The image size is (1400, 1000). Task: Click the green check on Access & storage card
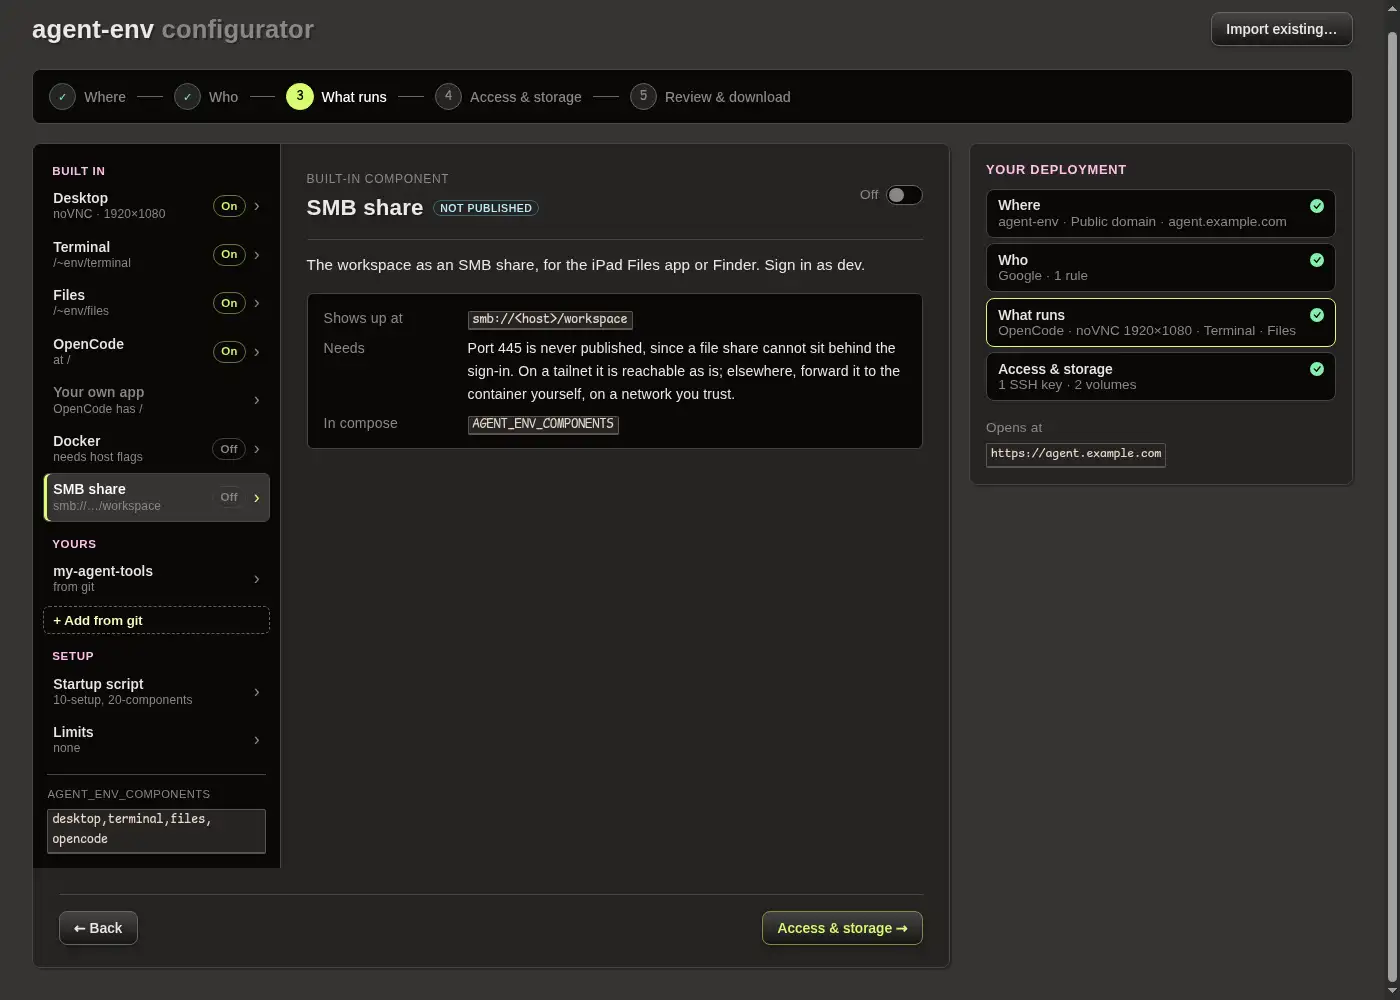(x=1317, y=369)
